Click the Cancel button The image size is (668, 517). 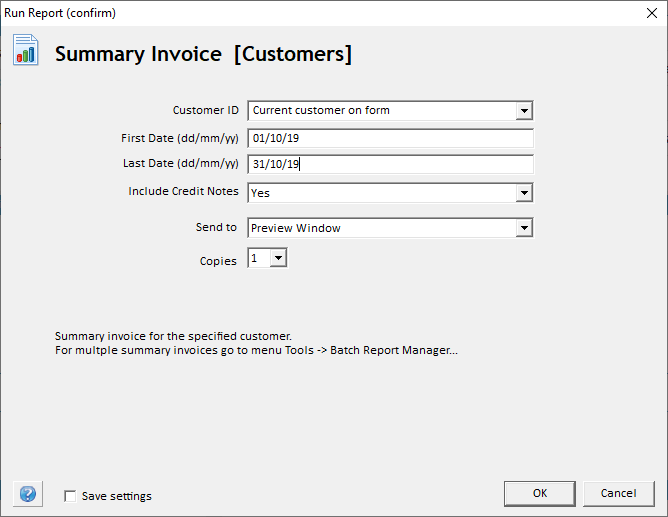pos(618,493)
